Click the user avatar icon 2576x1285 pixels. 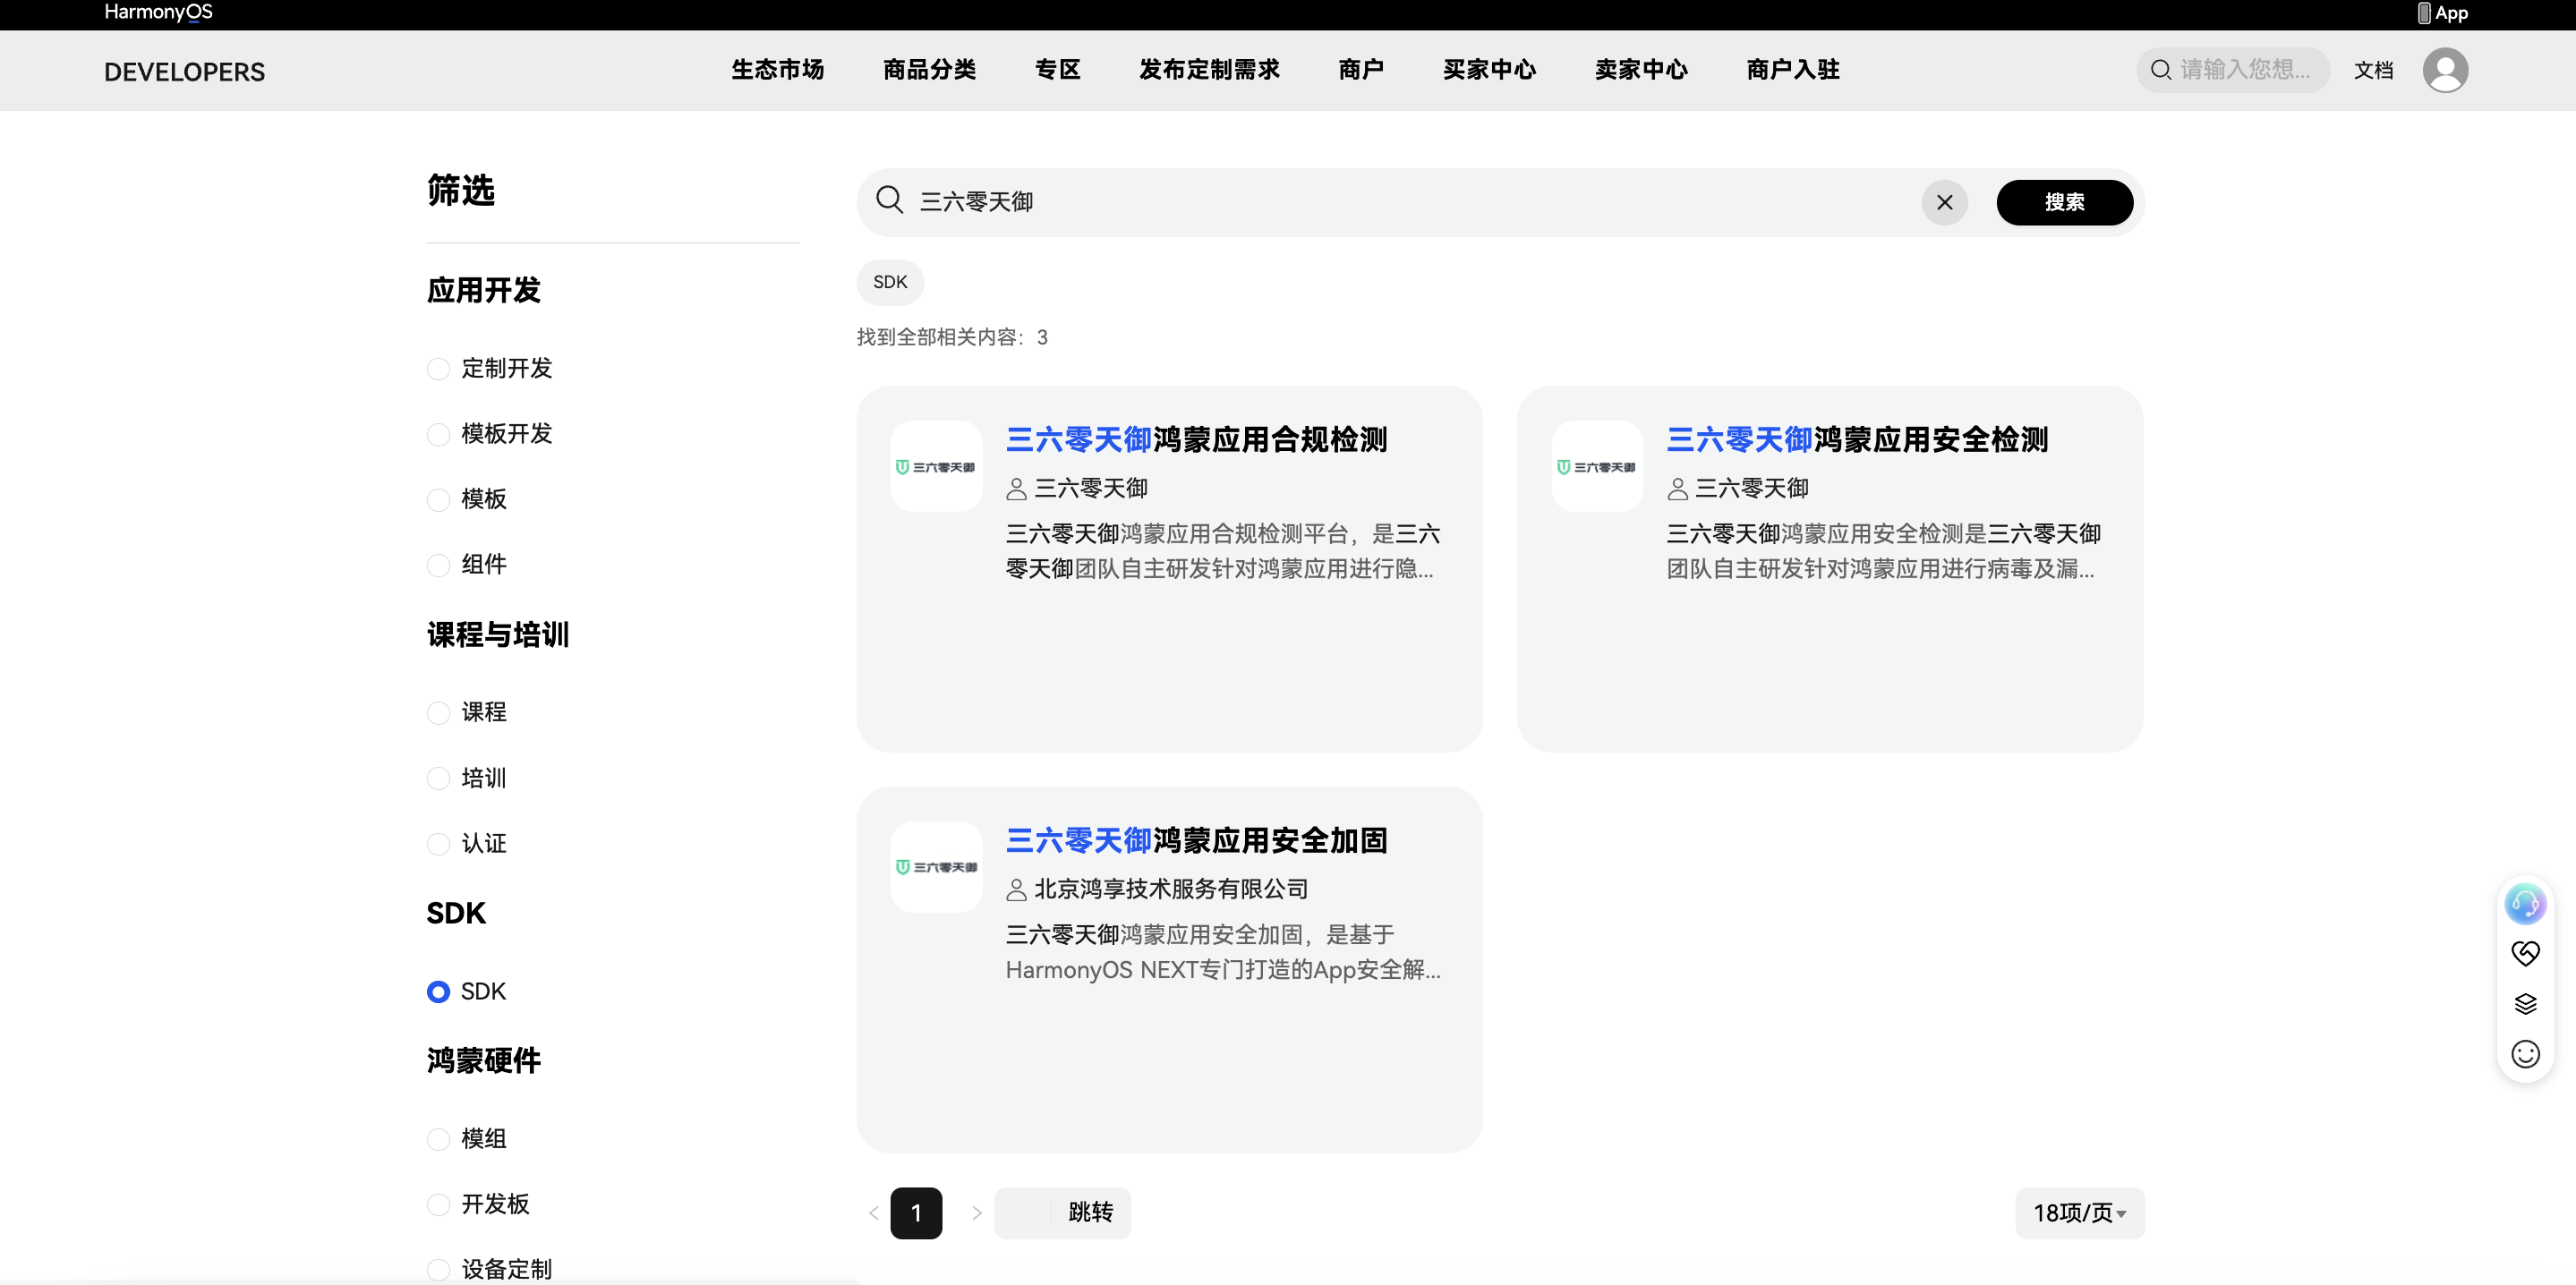[2444, 70]
